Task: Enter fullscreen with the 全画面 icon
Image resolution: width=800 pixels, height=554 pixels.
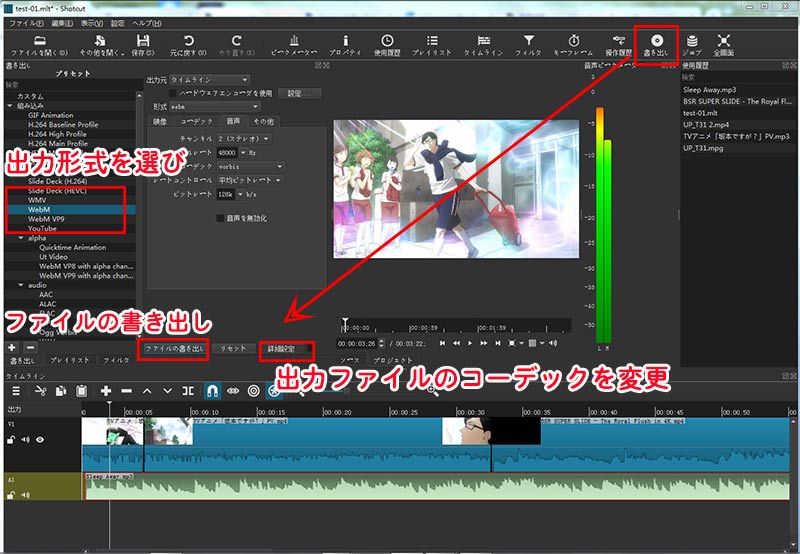Action: (723, 41)
